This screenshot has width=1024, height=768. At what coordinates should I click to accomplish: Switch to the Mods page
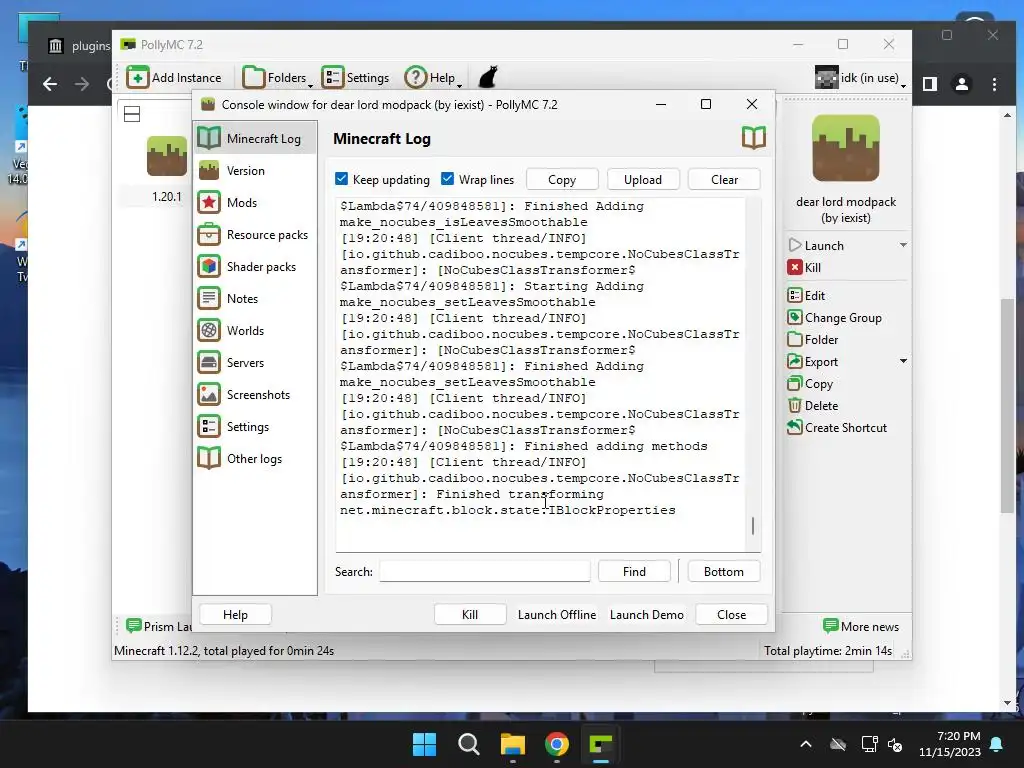[x=255, y=202]
